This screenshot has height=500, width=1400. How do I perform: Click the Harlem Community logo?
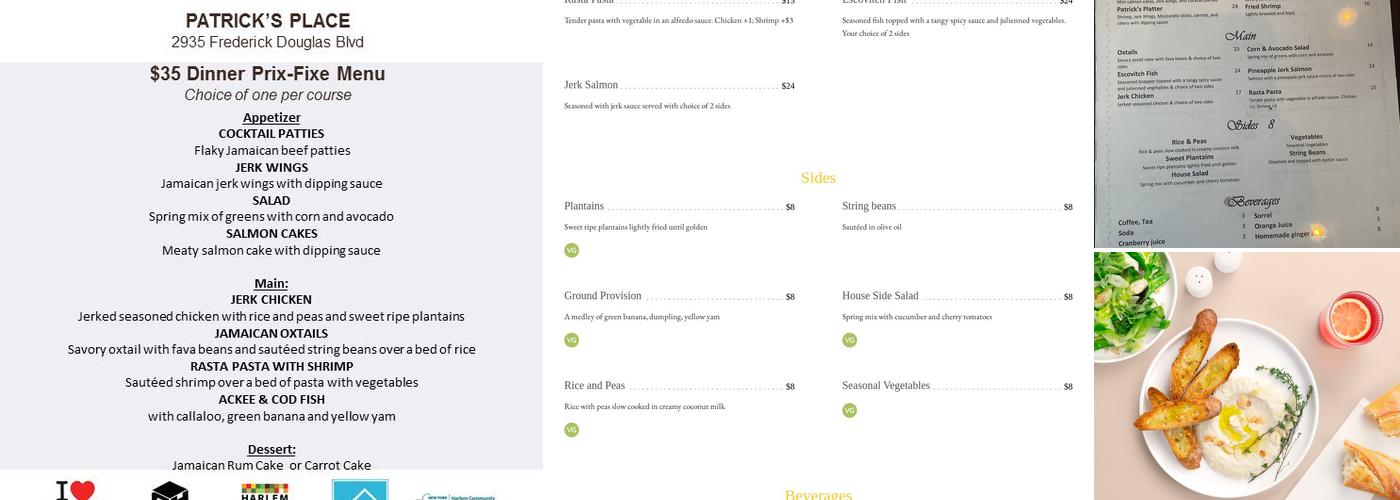coord(456,495)
